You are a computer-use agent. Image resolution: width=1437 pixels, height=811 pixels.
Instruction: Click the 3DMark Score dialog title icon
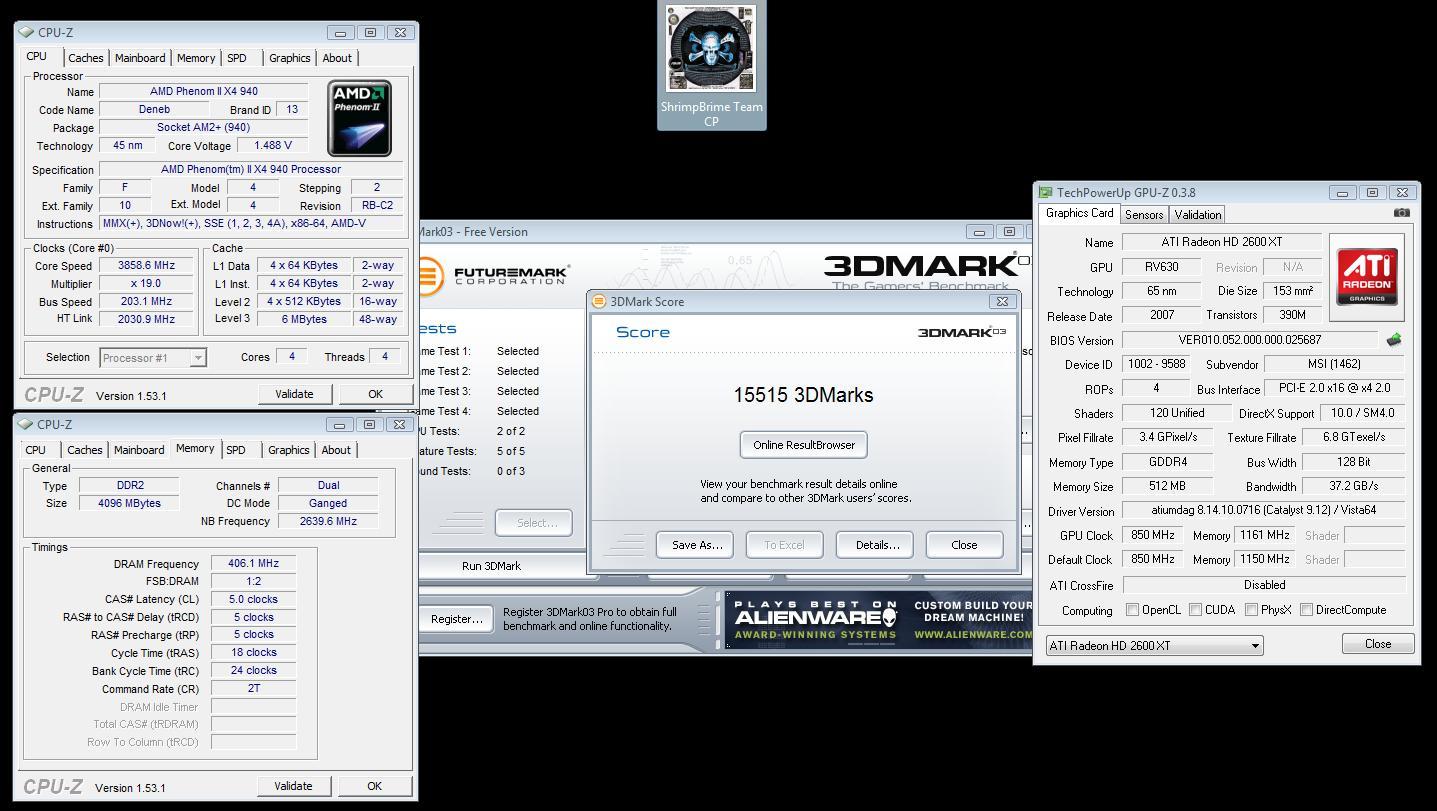point(599,301)
